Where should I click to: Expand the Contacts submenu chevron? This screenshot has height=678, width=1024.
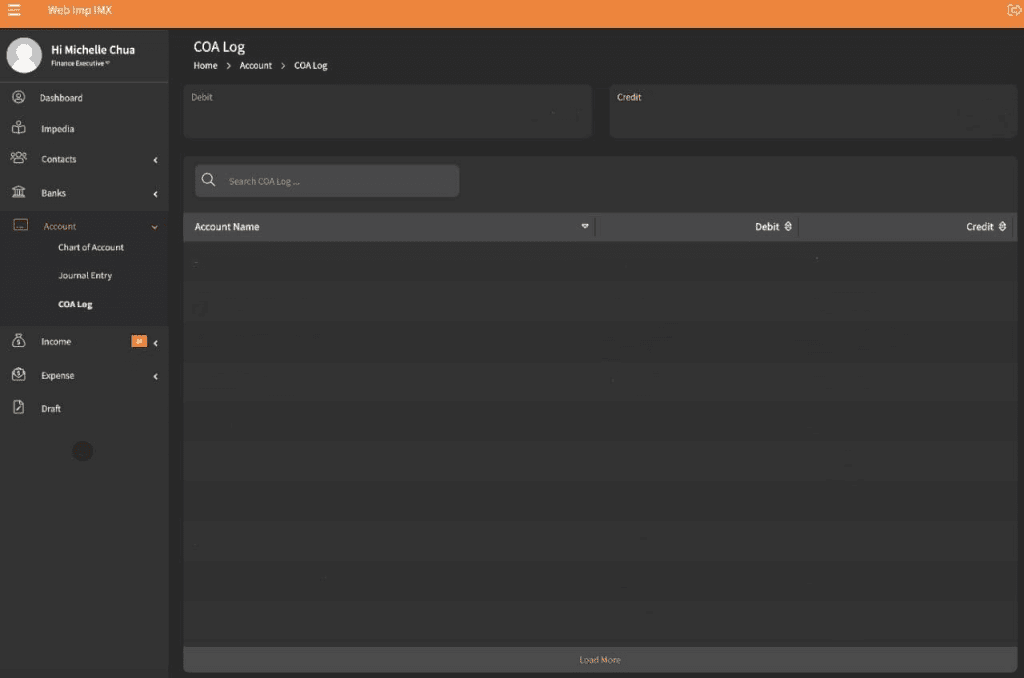[155, 160]
